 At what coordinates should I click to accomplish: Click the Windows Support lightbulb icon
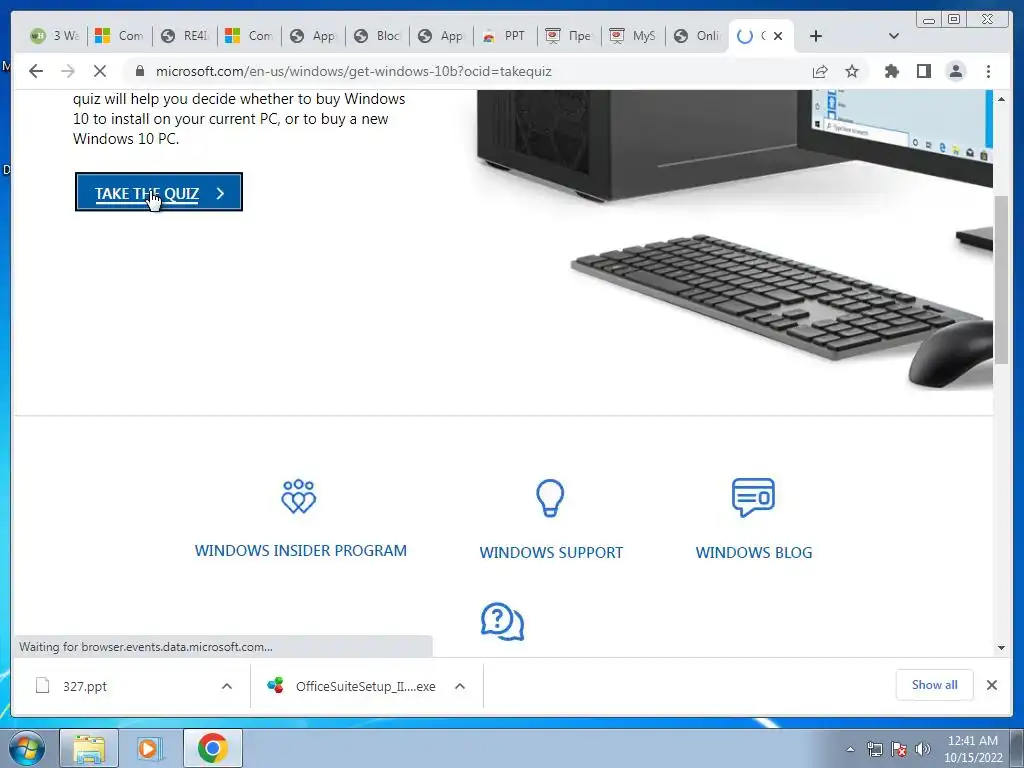[550, 498]
